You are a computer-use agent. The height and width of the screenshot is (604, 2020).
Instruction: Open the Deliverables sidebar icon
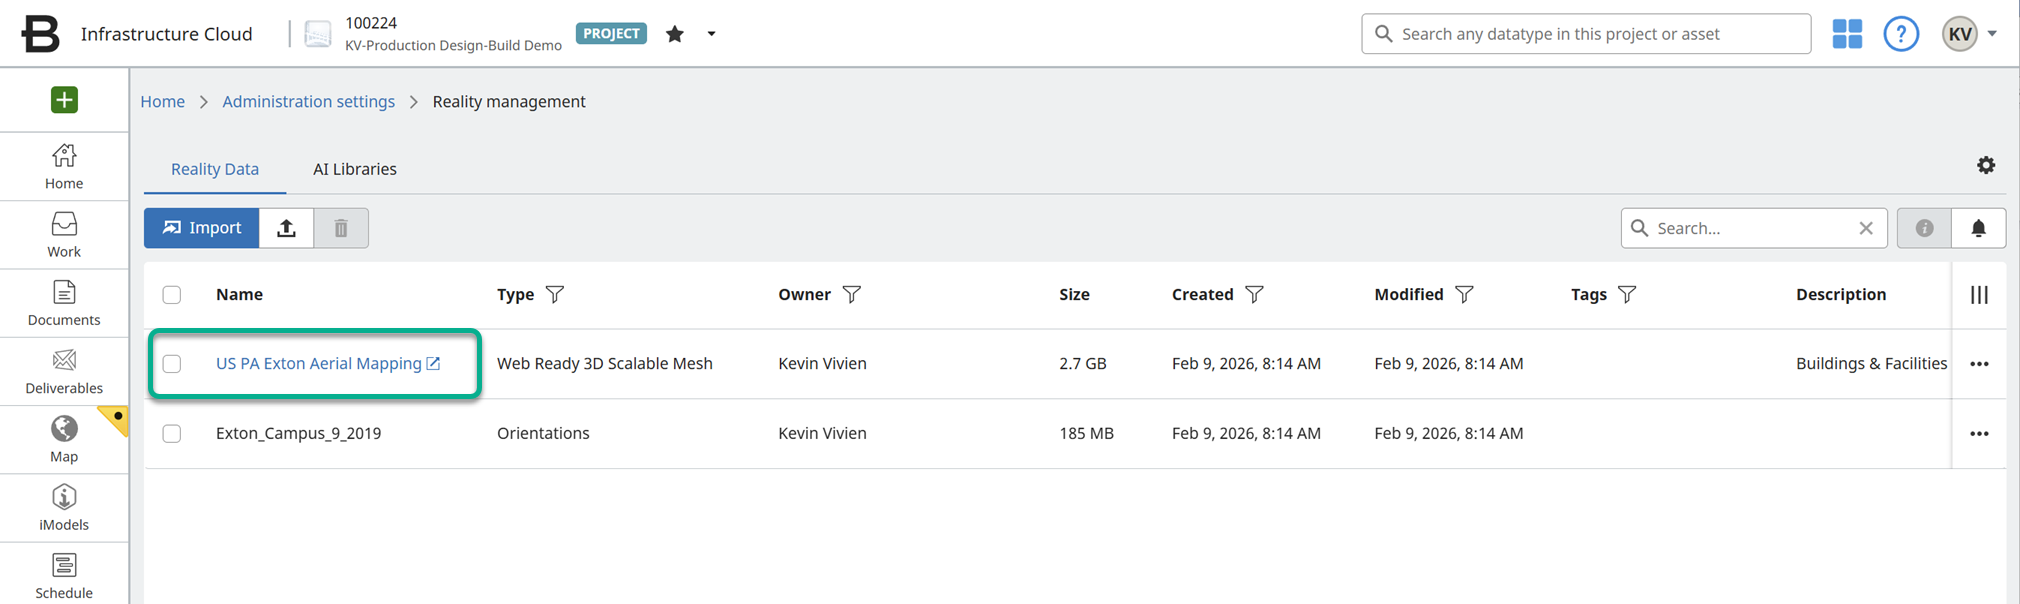pos(64,371)
